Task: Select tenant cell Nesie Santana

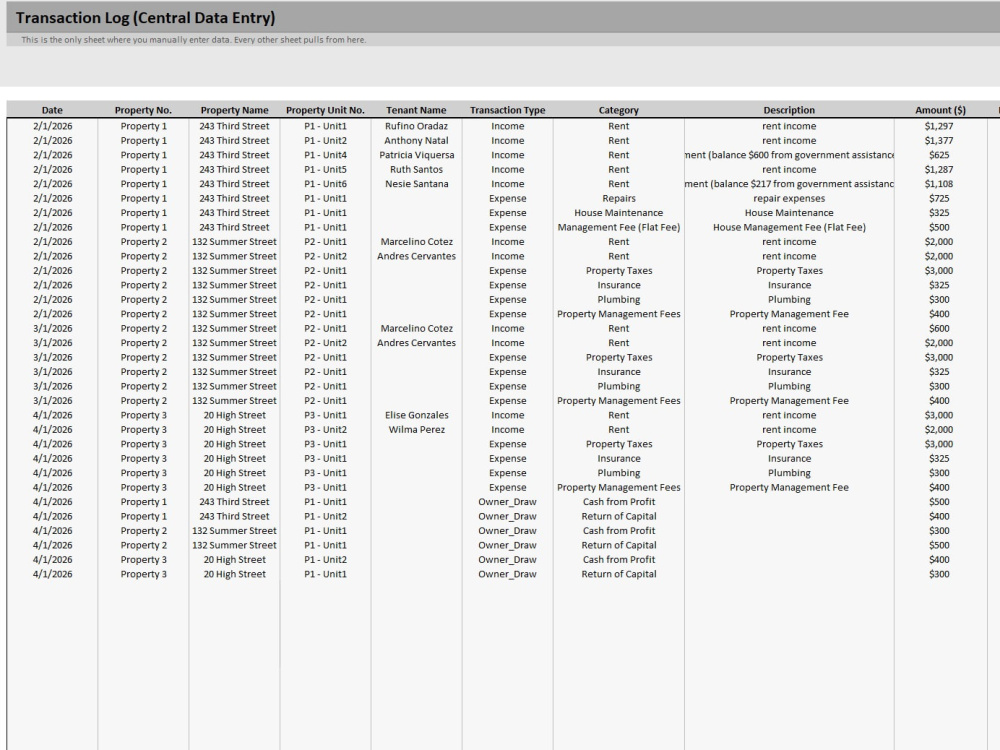Action: pyautogui.click(x=416, y=184)
